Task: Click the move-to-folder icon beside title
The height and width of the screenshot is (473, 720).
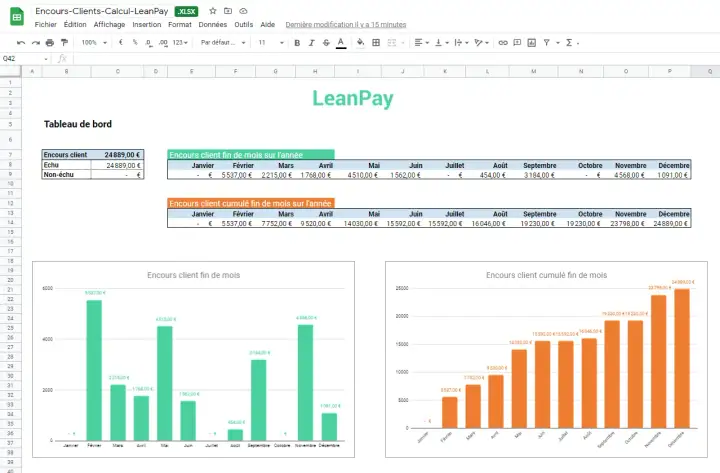Action: [228, 11]
